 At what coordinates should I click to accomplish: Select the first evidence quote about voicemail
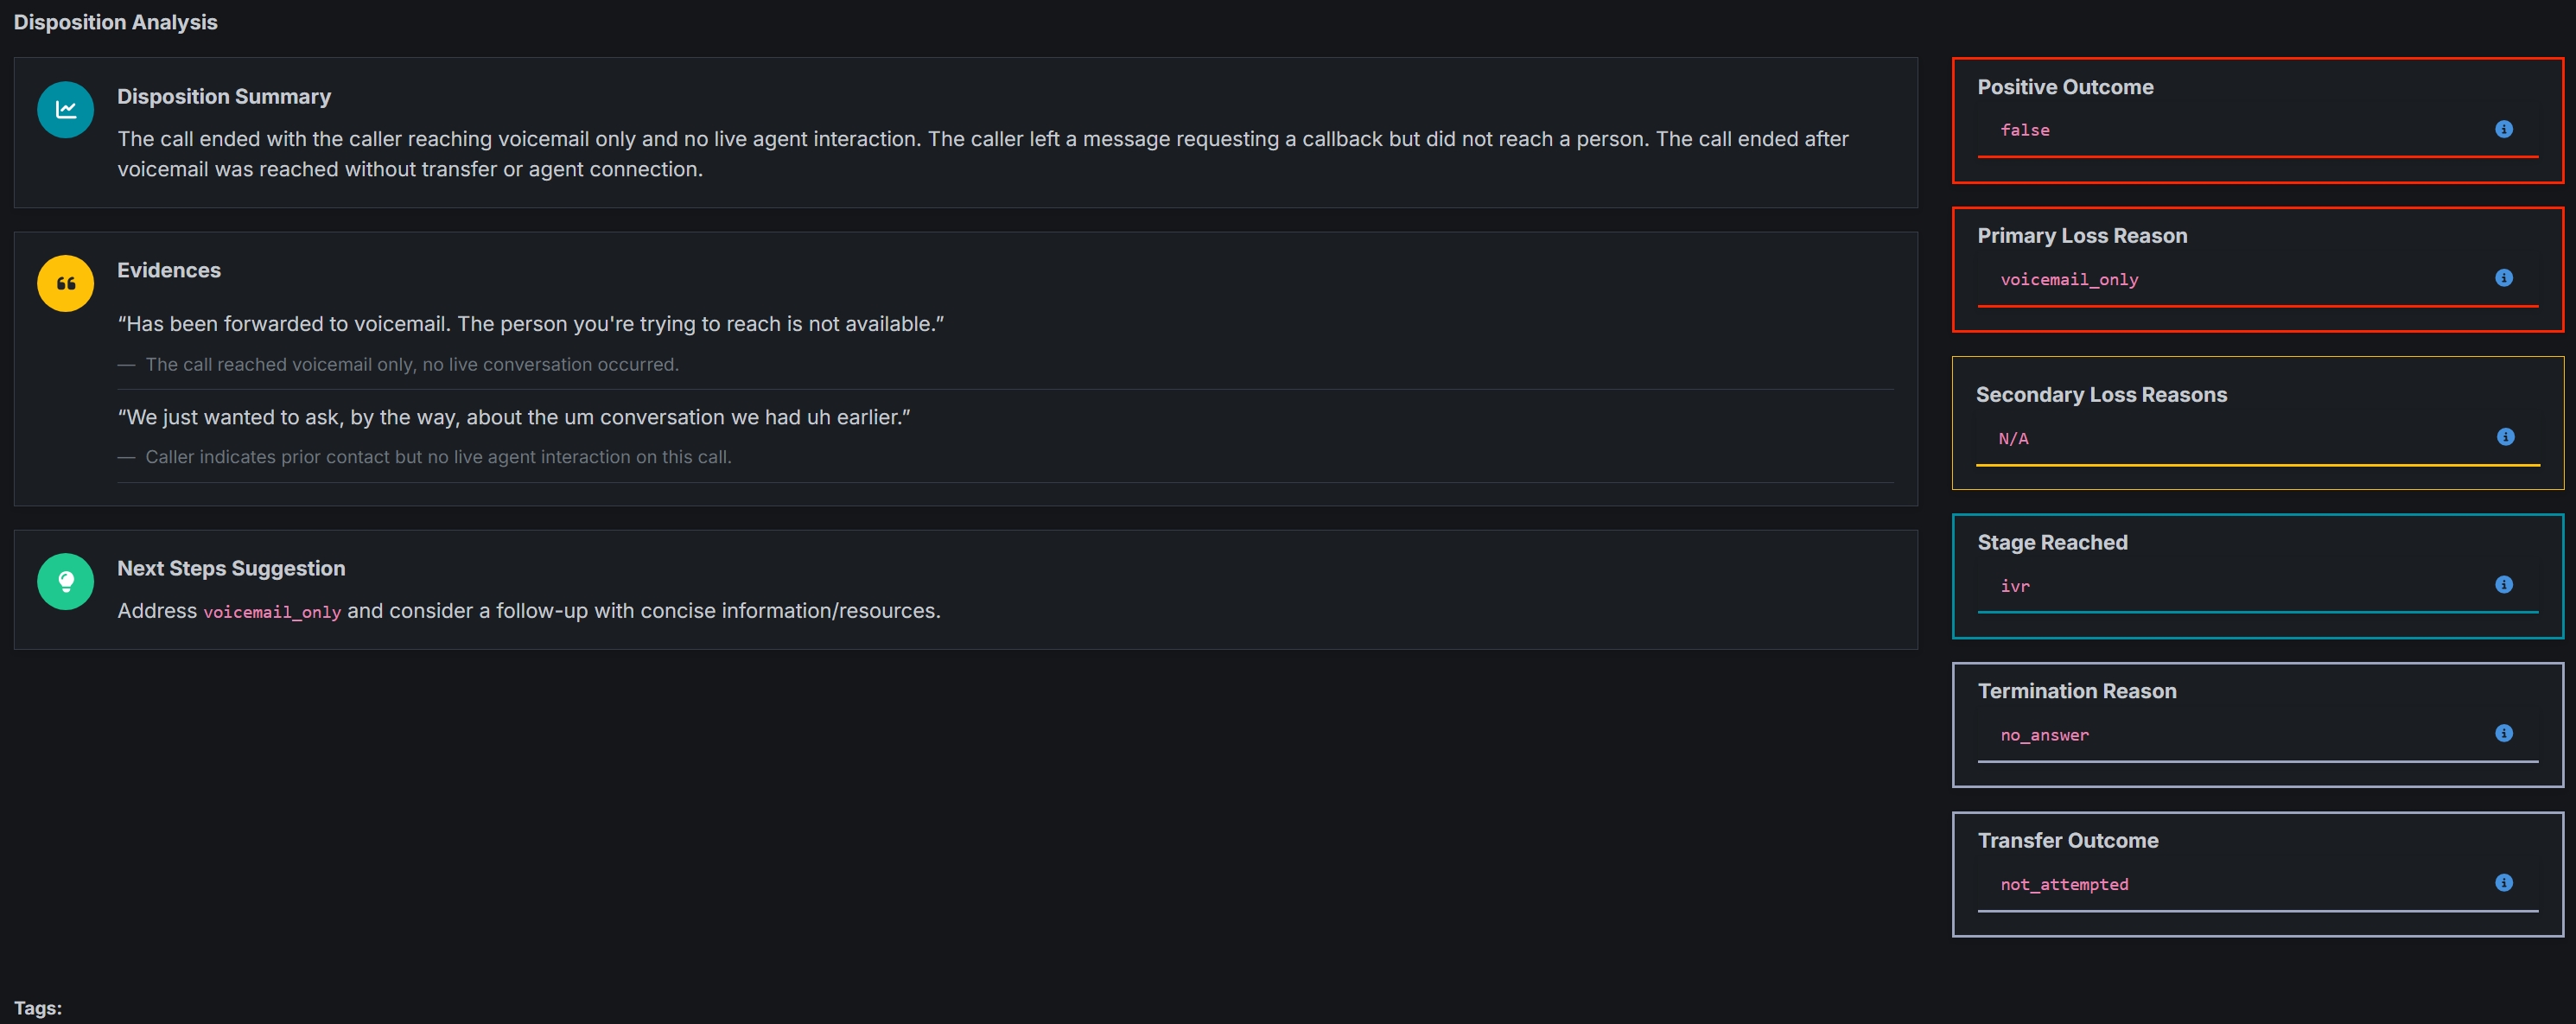(x=531, y=324)
